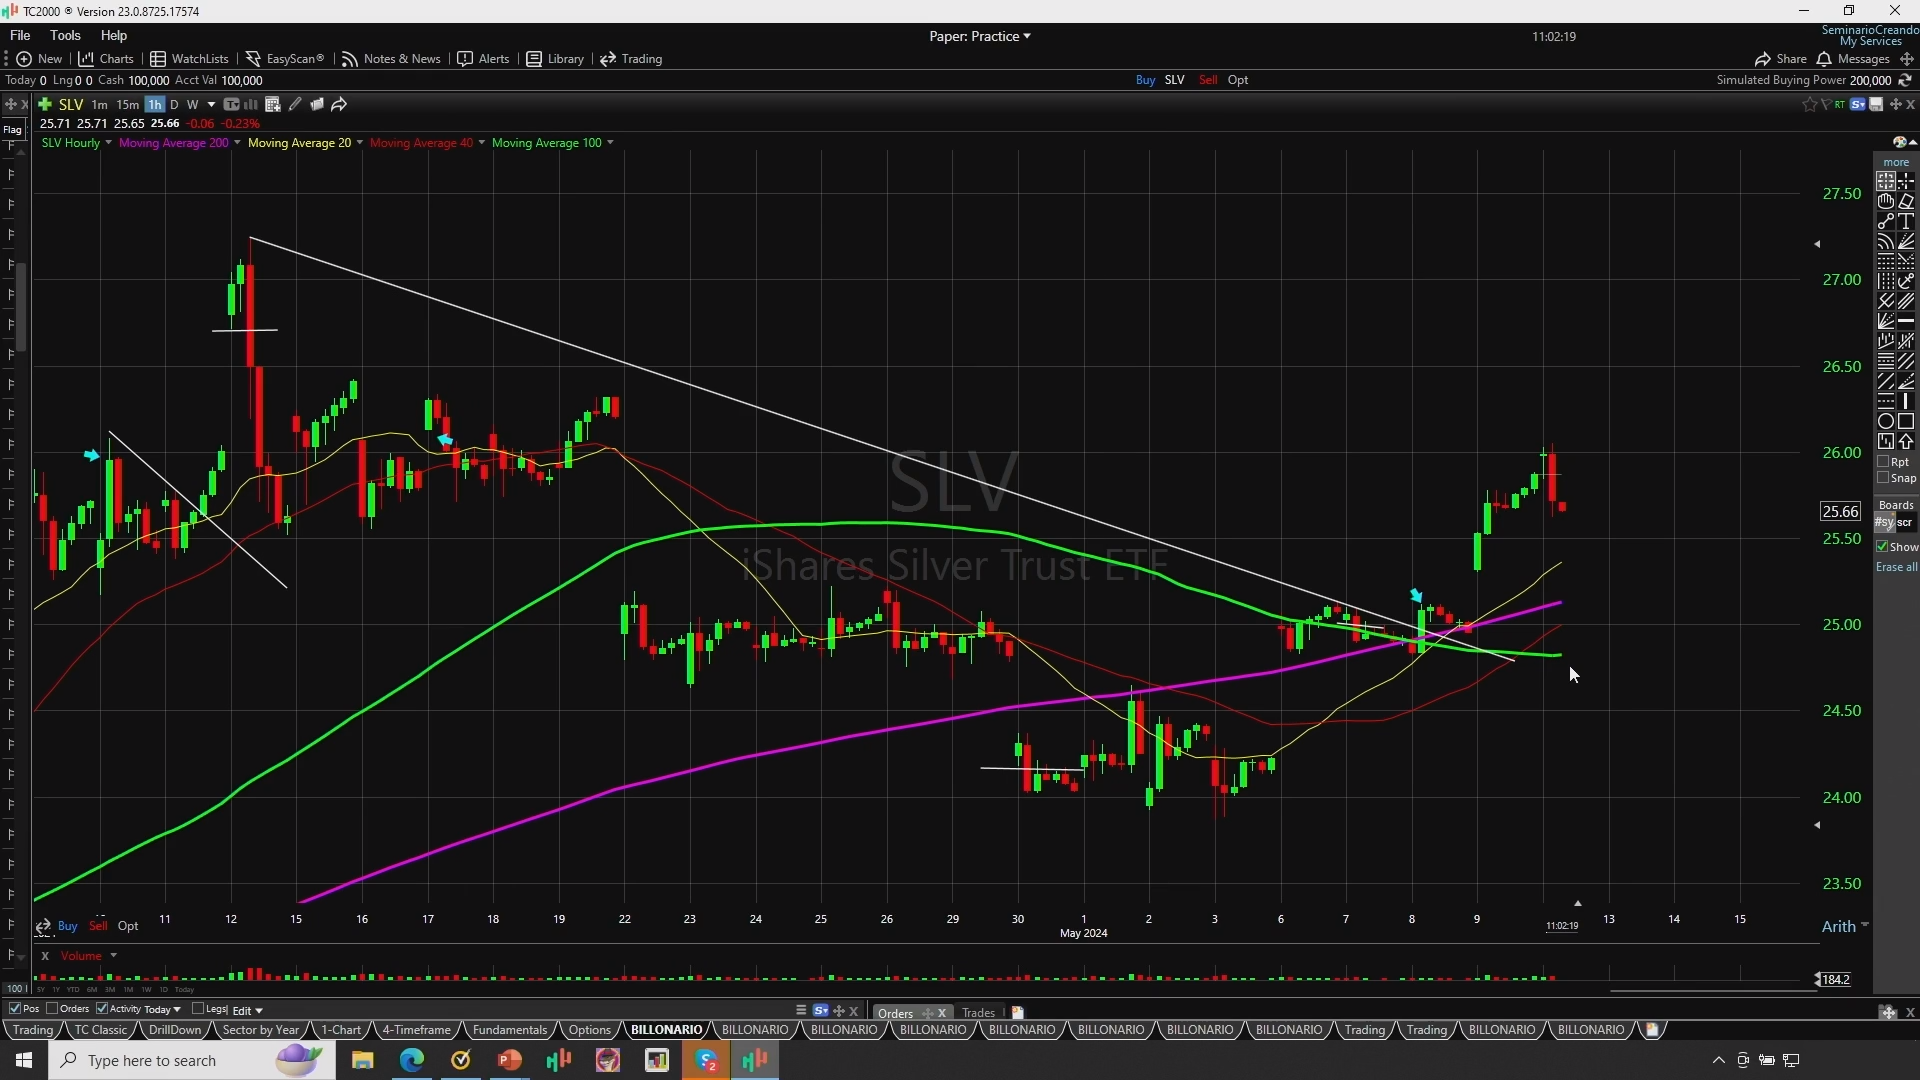The height and width of the screenshot is (1080, 1920).
Task: Select the 15m timeframe
Action: coord(127,104)
